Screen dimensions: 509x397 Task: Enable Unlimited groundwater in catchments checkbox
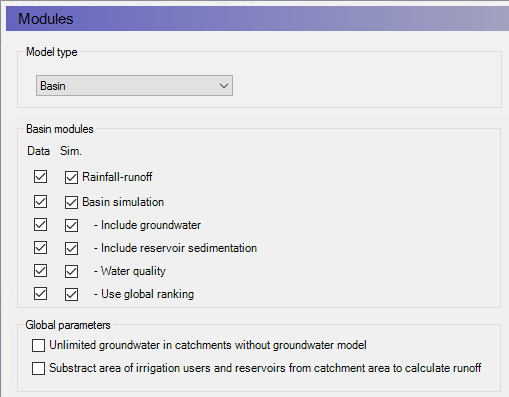(x=38, y=345)
